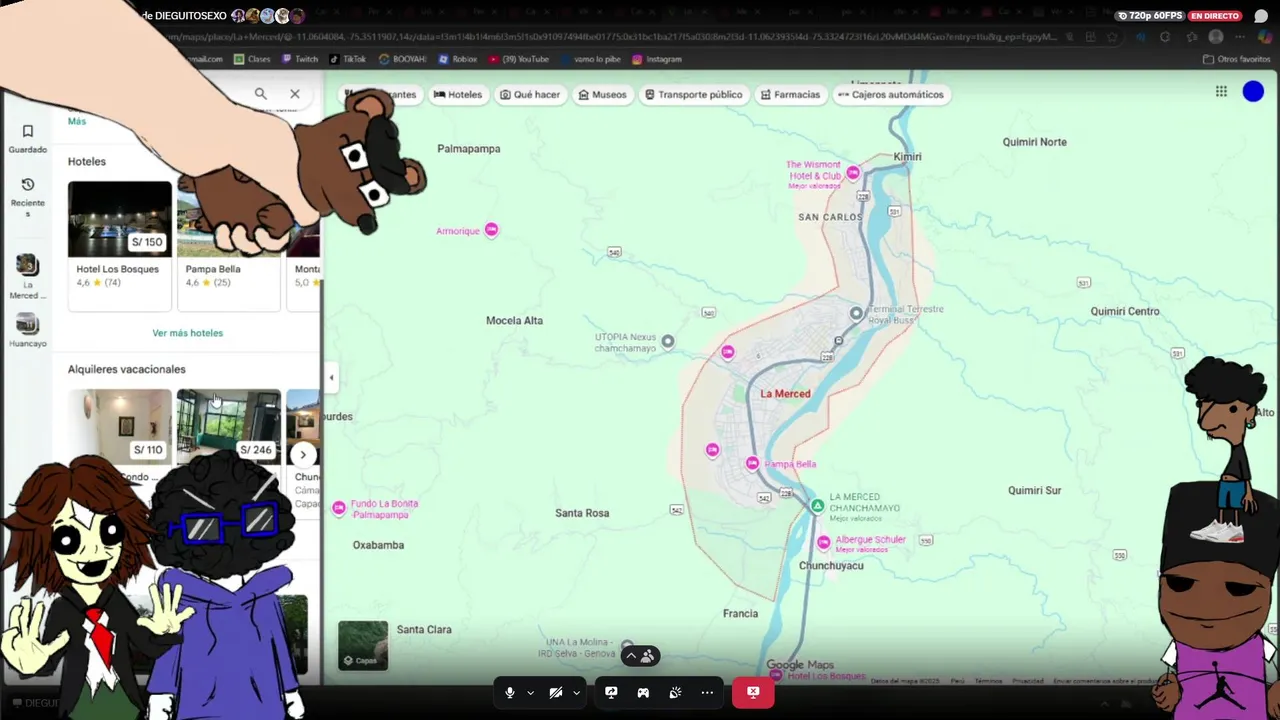This screenshot has width=1280, height=720.
Task: Click The Wismont Hotel & Club pin
Action: pos(853,173)
